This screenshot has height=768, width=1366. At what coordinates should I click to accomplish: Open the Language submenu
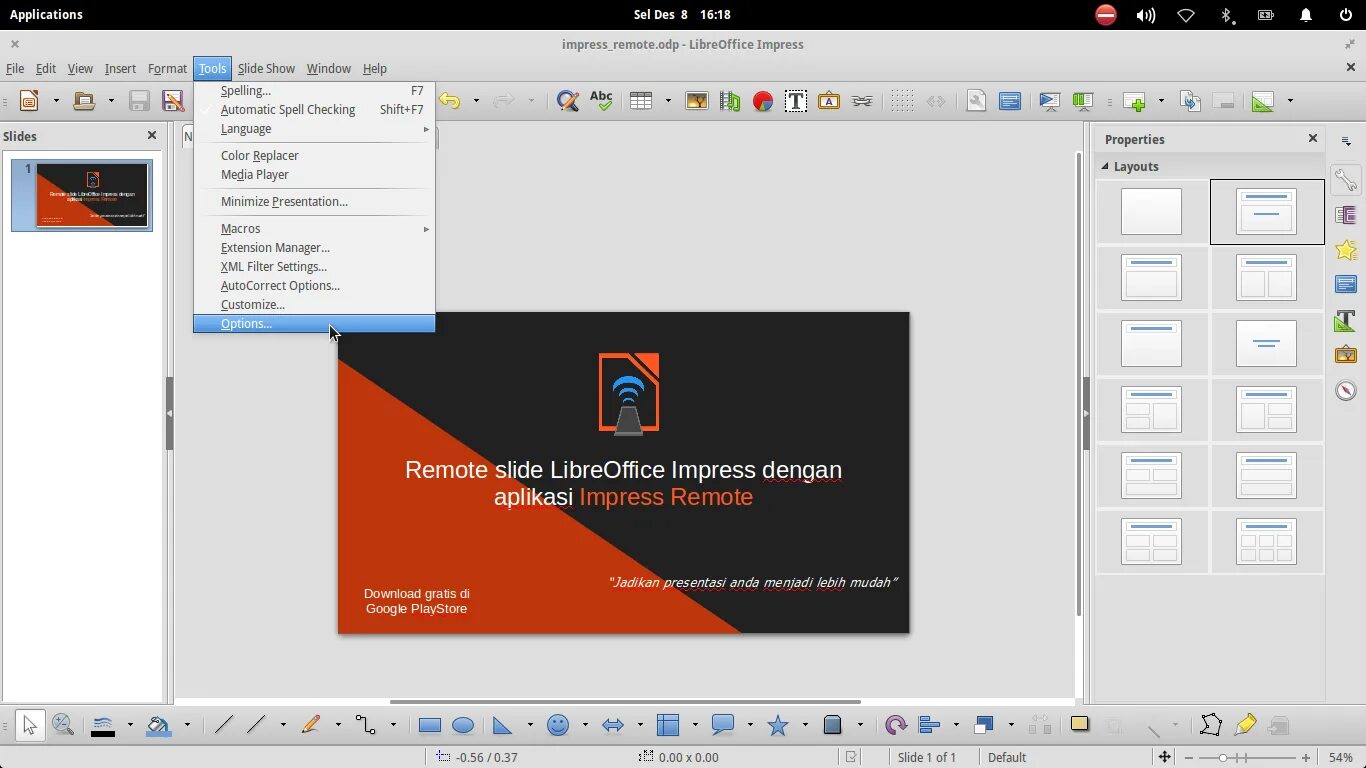coord(314,129)
